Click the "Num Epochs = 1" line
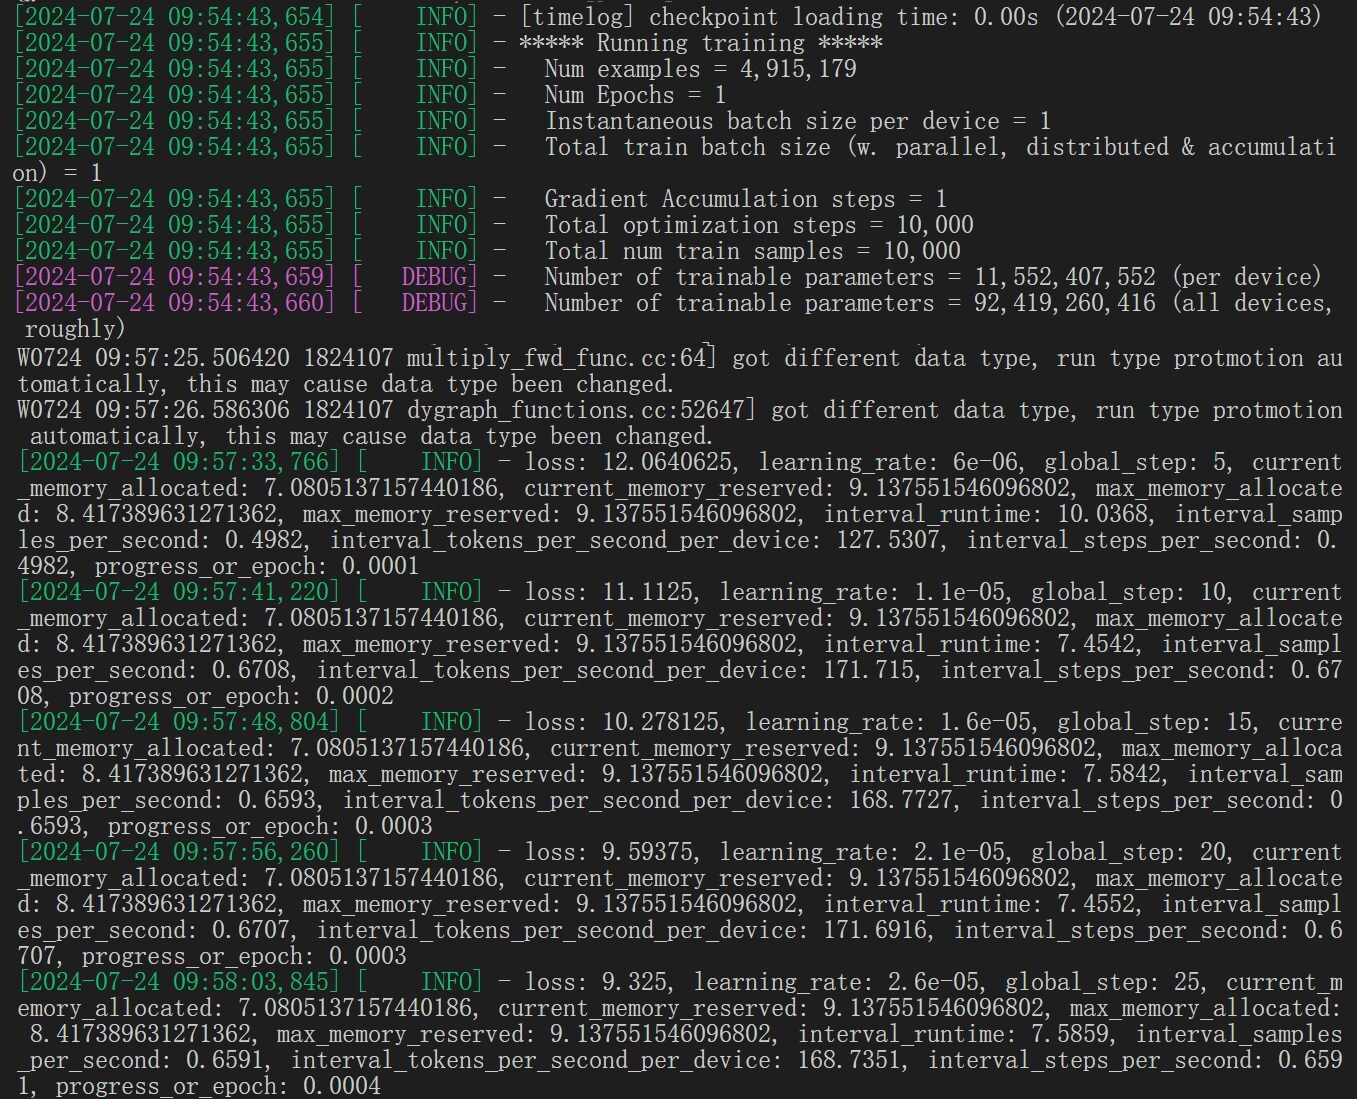This screenshot has width=1357, height=1099. pyautogui.click(x=635, y=95)
